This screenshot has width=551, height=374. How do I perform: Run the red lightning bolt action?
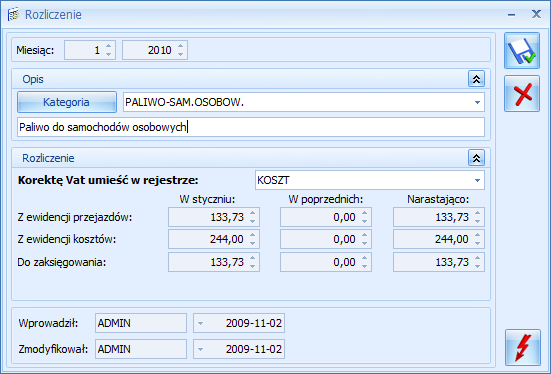click(x=523, y=348)
